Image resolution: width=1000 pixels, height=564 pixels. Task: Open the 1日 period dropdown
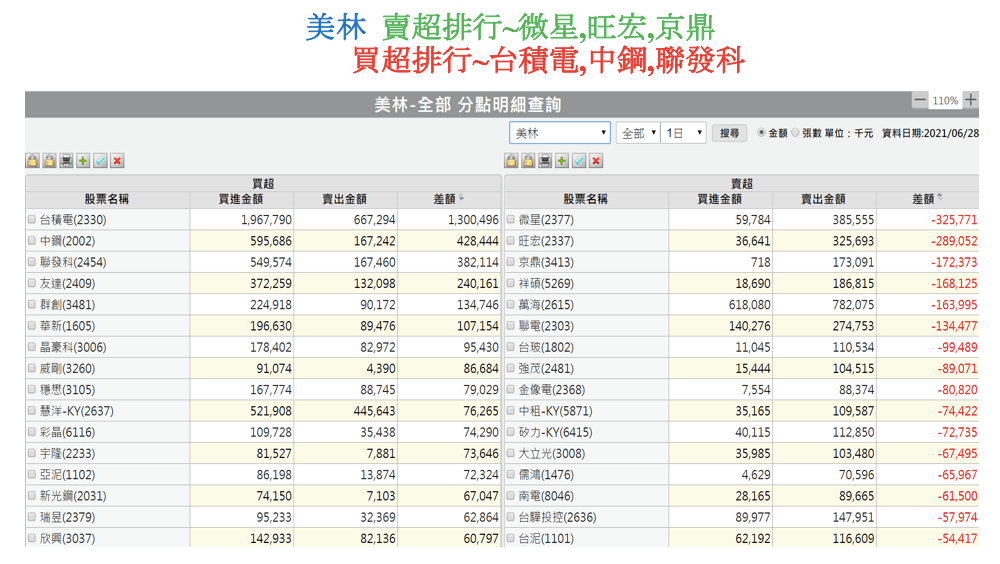coord(684,133)
